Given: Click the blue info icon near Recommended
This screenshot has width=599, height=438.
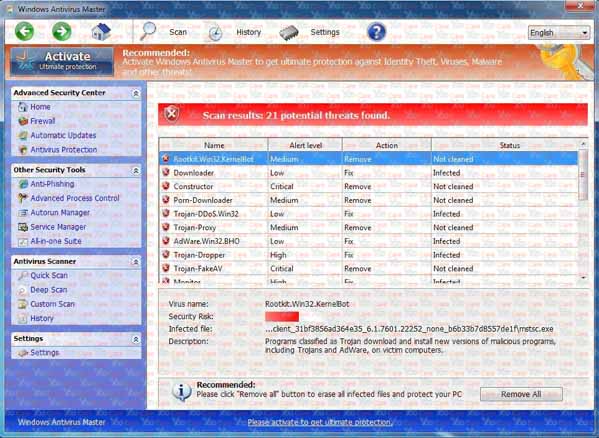Looking at the screenshot, I should 182,391.
